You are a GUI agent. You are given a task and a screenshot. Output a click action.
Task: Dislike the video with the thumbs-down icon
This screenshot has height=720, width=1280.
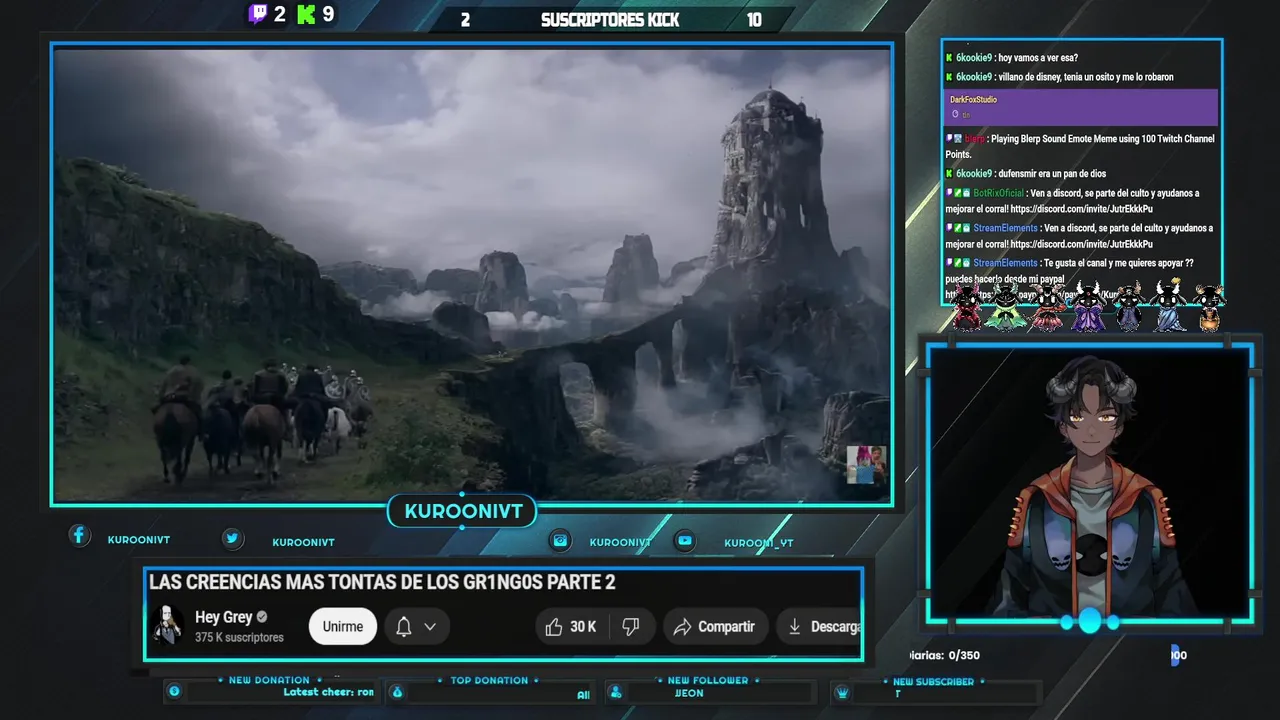[631, 627]
